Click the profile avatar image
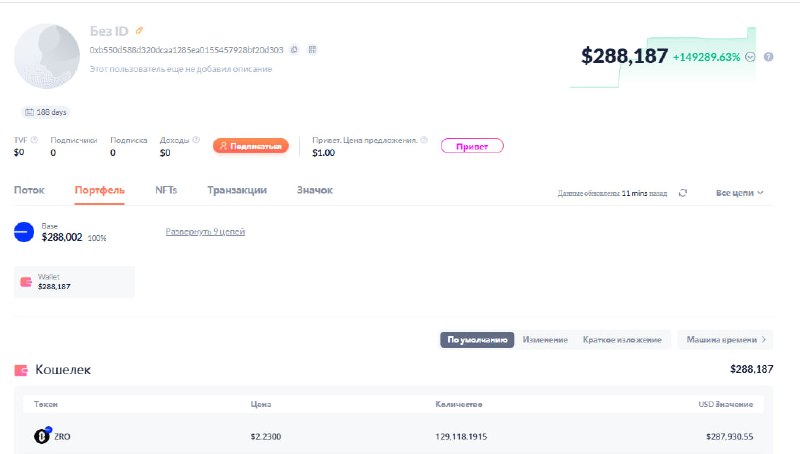This screenshot has width=800, height=454. point(47,55)
